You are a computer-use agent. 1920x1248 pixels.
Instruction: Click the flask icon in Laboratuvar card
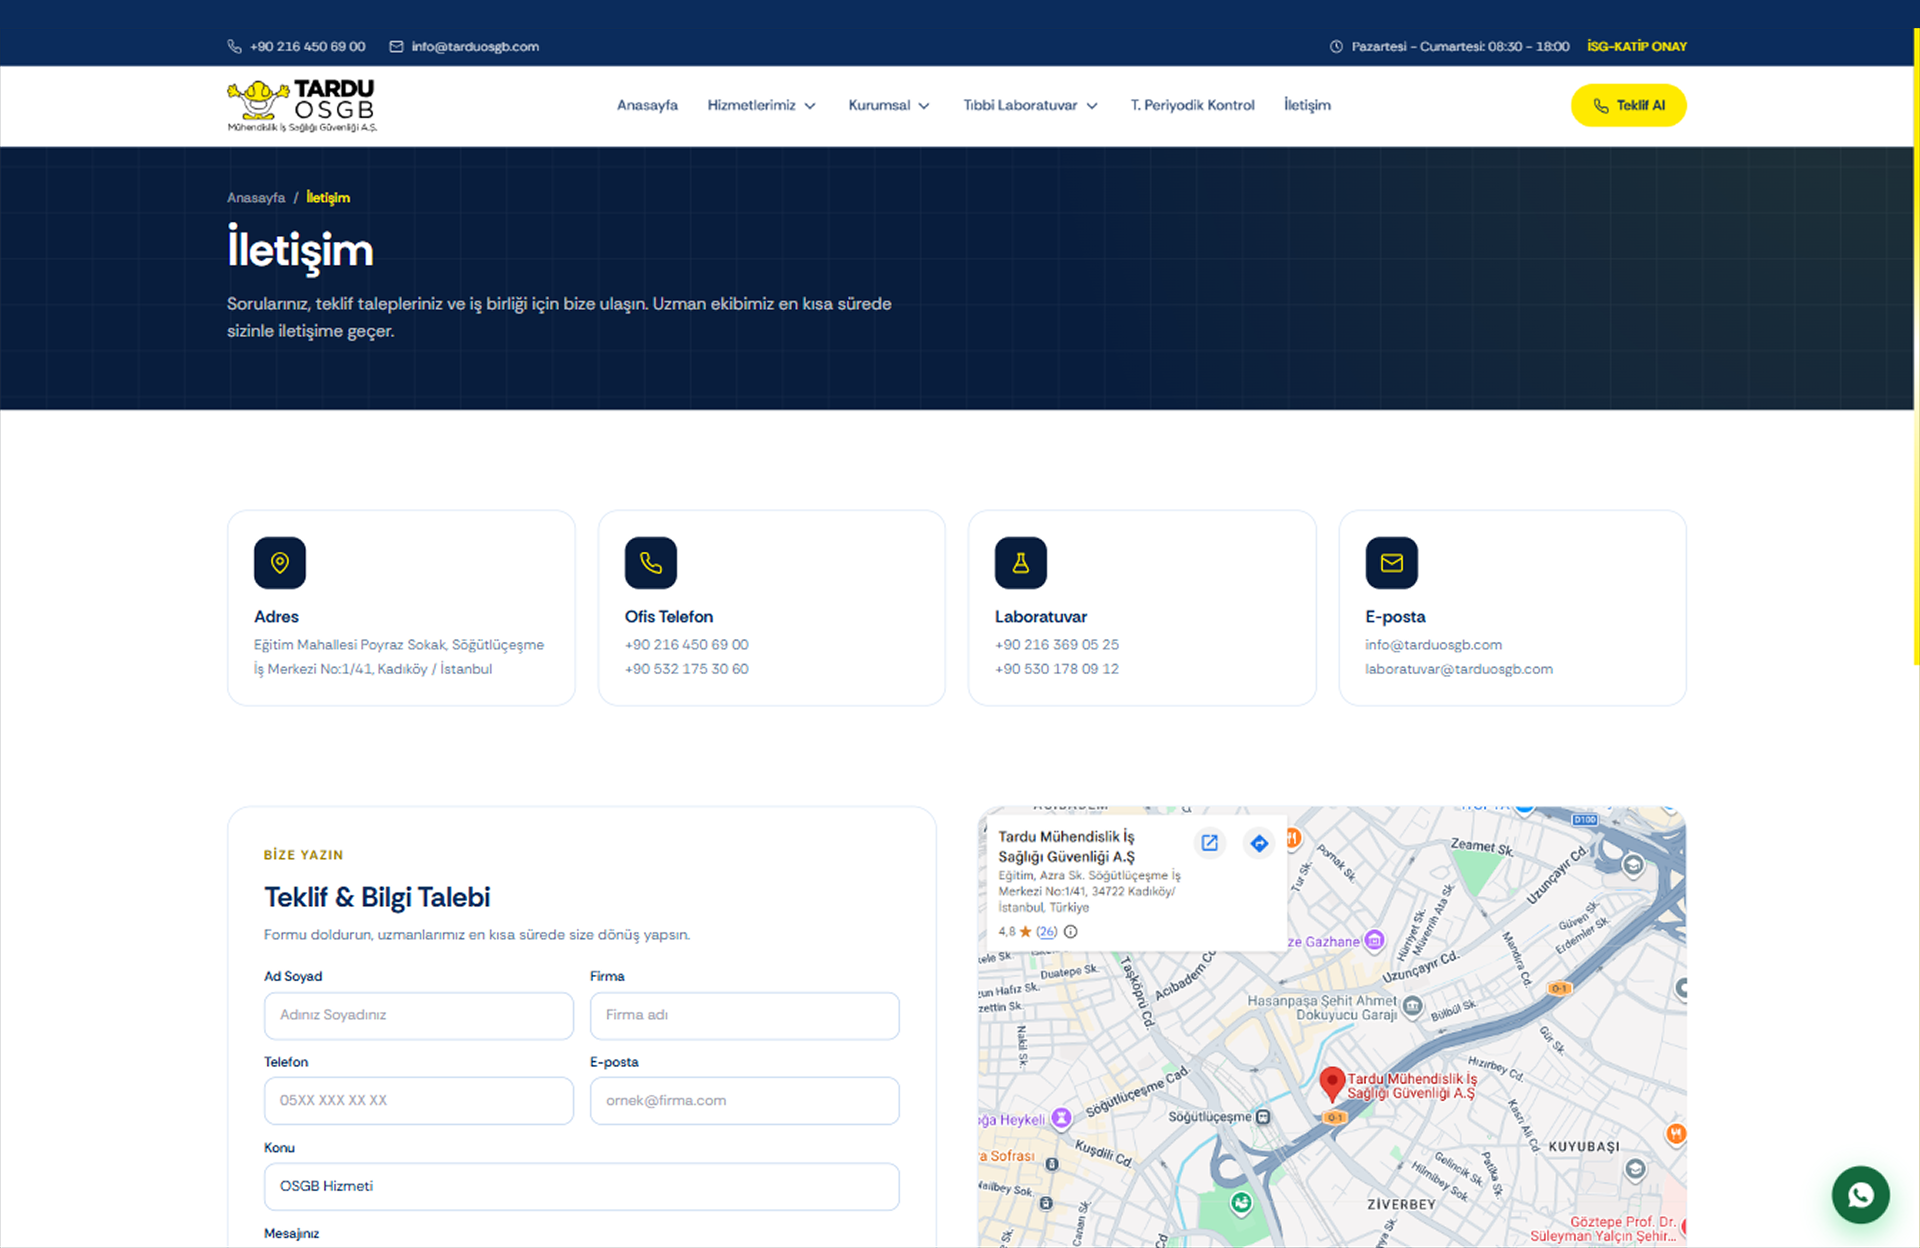(x=1021, y=563)
